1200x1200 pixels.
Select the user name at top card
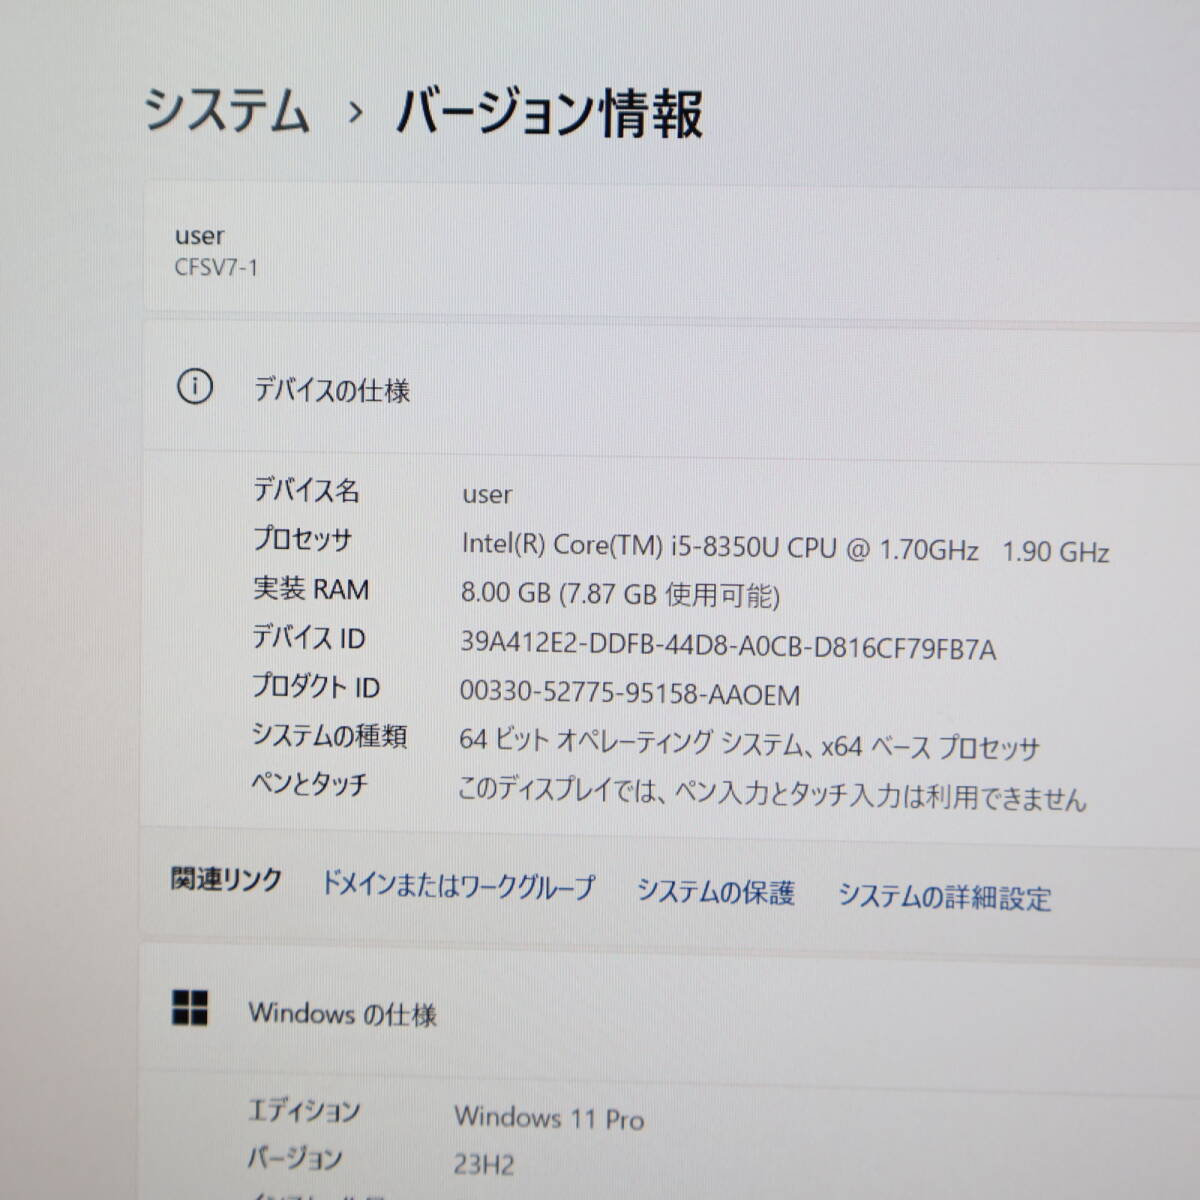point(199,236)
